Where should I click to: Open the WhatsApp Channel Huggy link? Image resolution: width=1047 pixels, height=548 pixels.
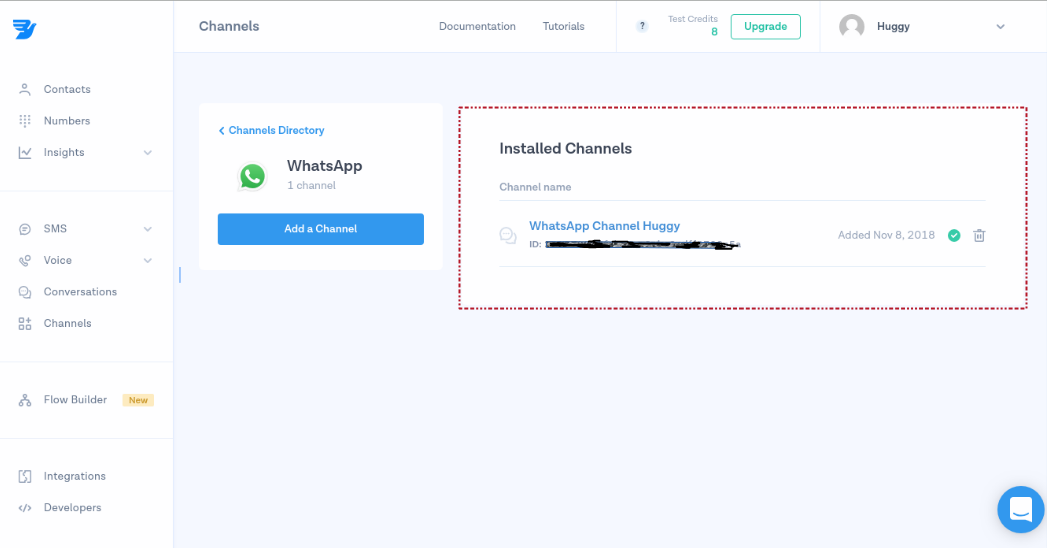point(604,226)
